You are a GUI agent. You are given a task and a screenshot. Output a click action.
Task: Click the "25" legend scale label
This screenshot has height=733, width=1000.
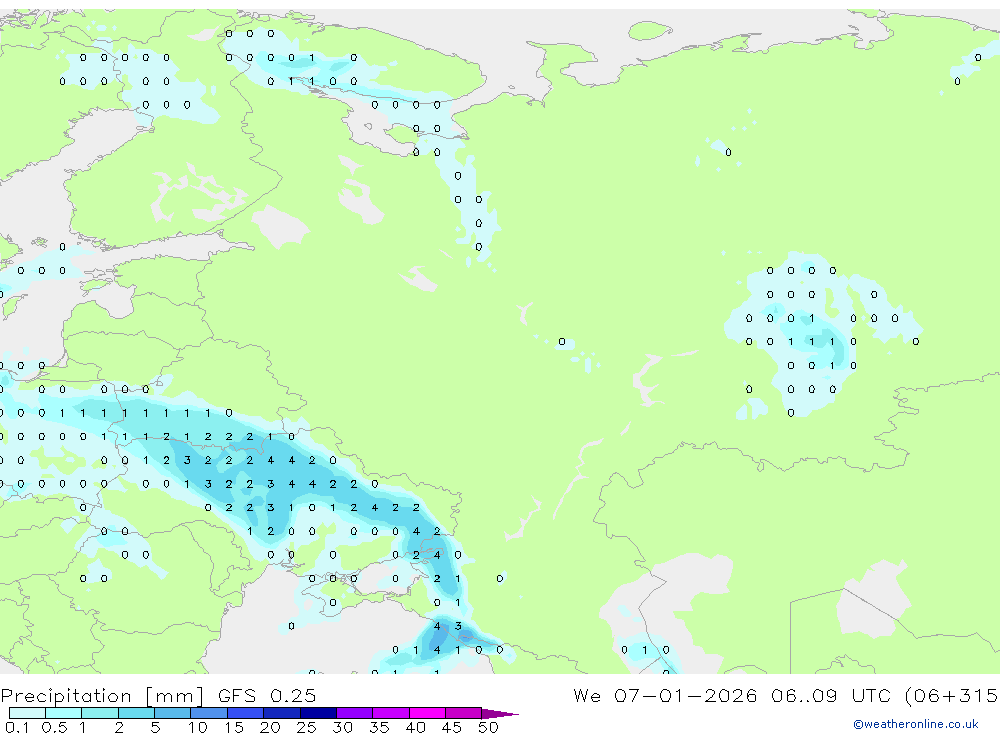(306, 727)
